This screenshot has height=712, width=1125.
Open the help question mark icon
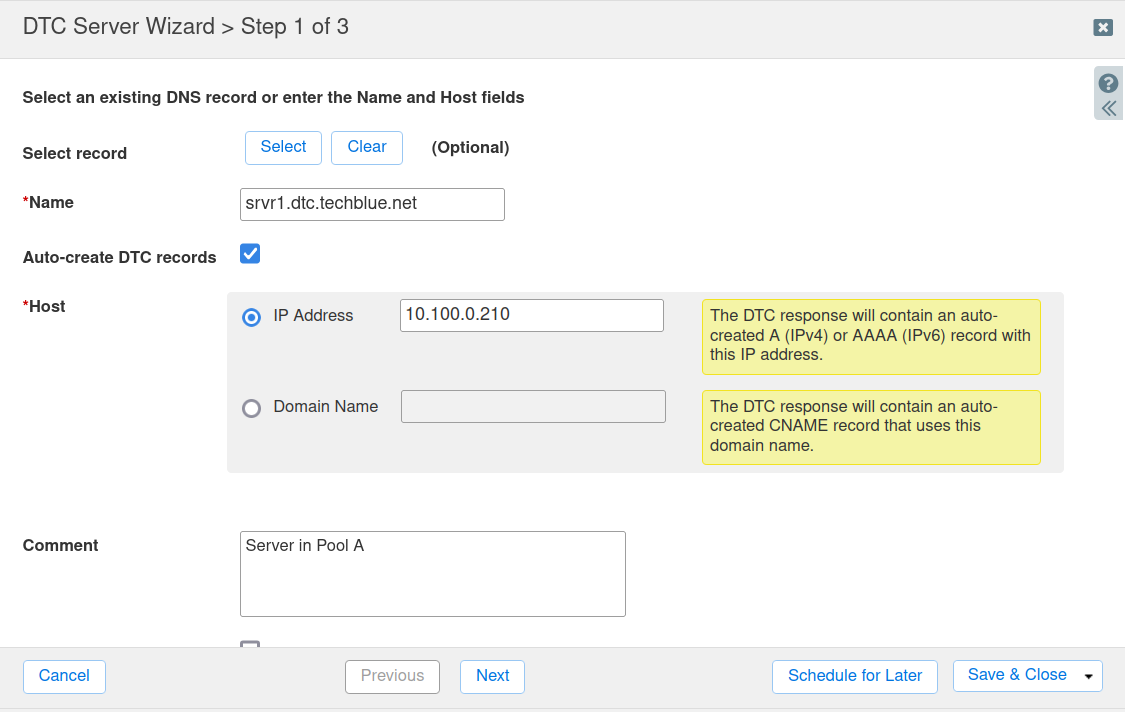pos(1108,83)
